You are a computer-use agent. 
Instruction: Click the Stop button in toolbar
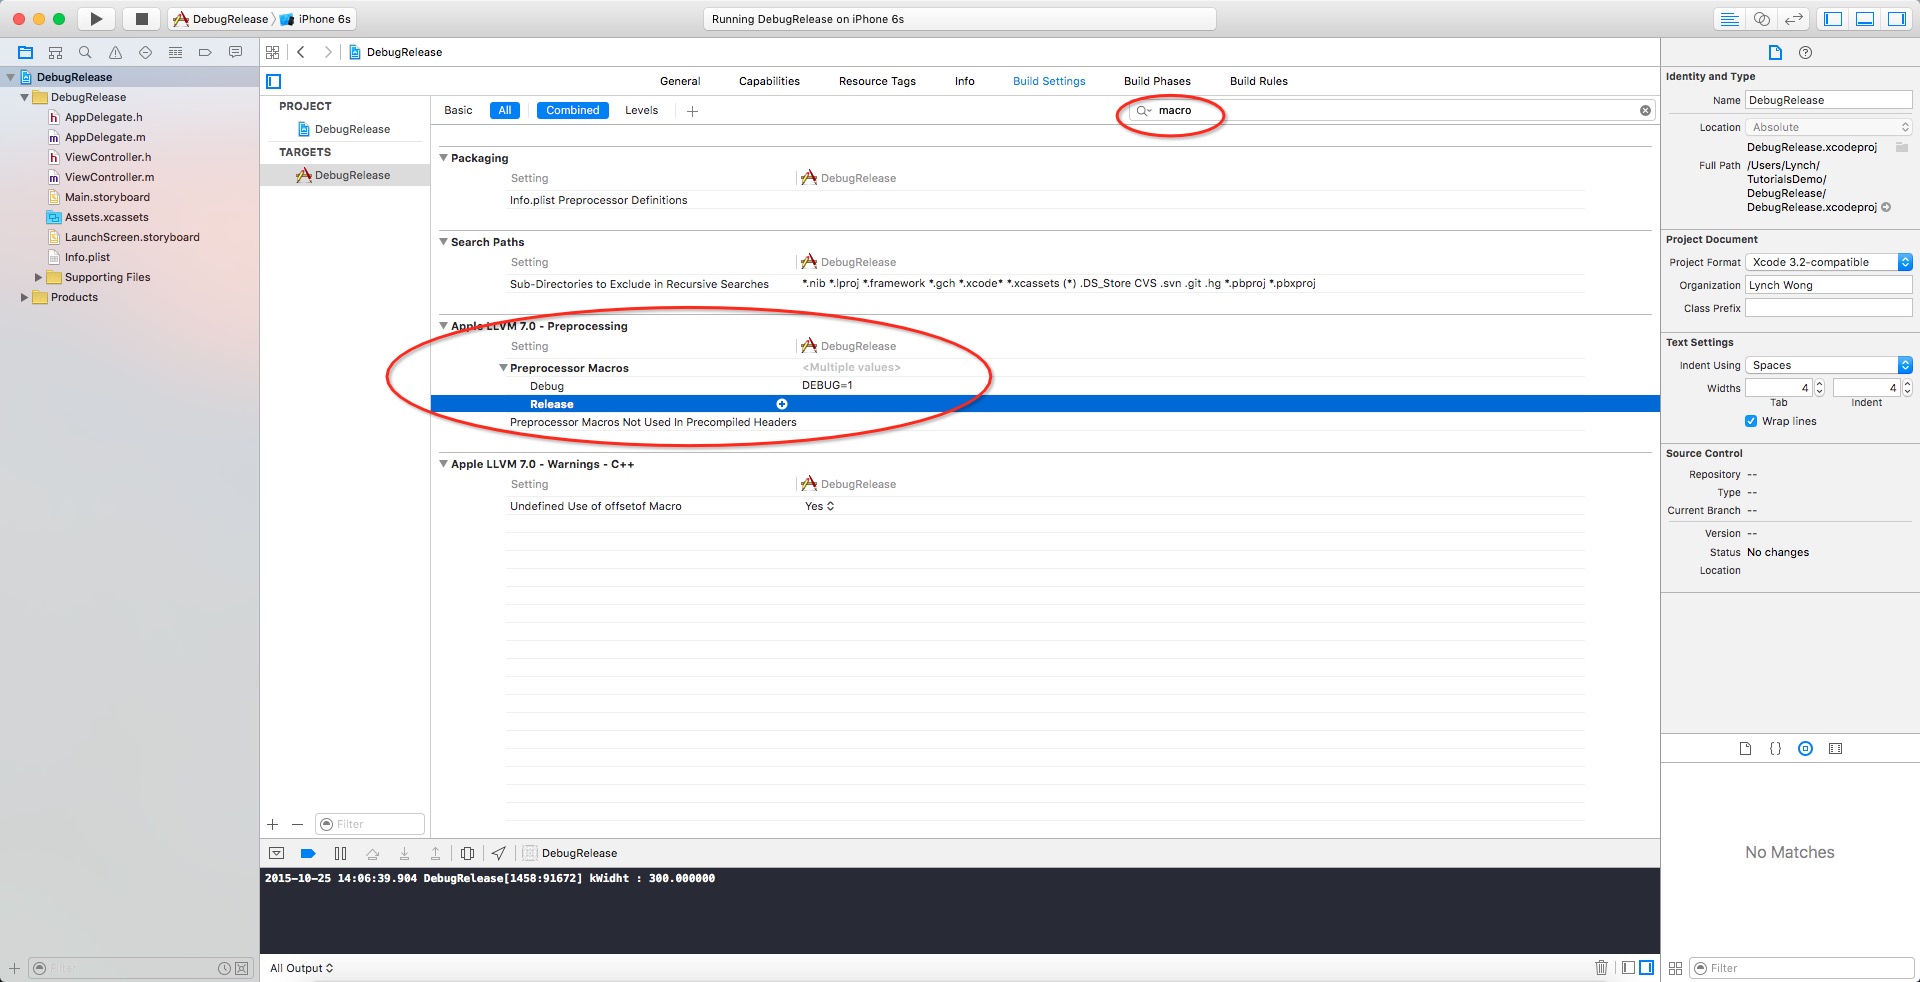(142, 19)
